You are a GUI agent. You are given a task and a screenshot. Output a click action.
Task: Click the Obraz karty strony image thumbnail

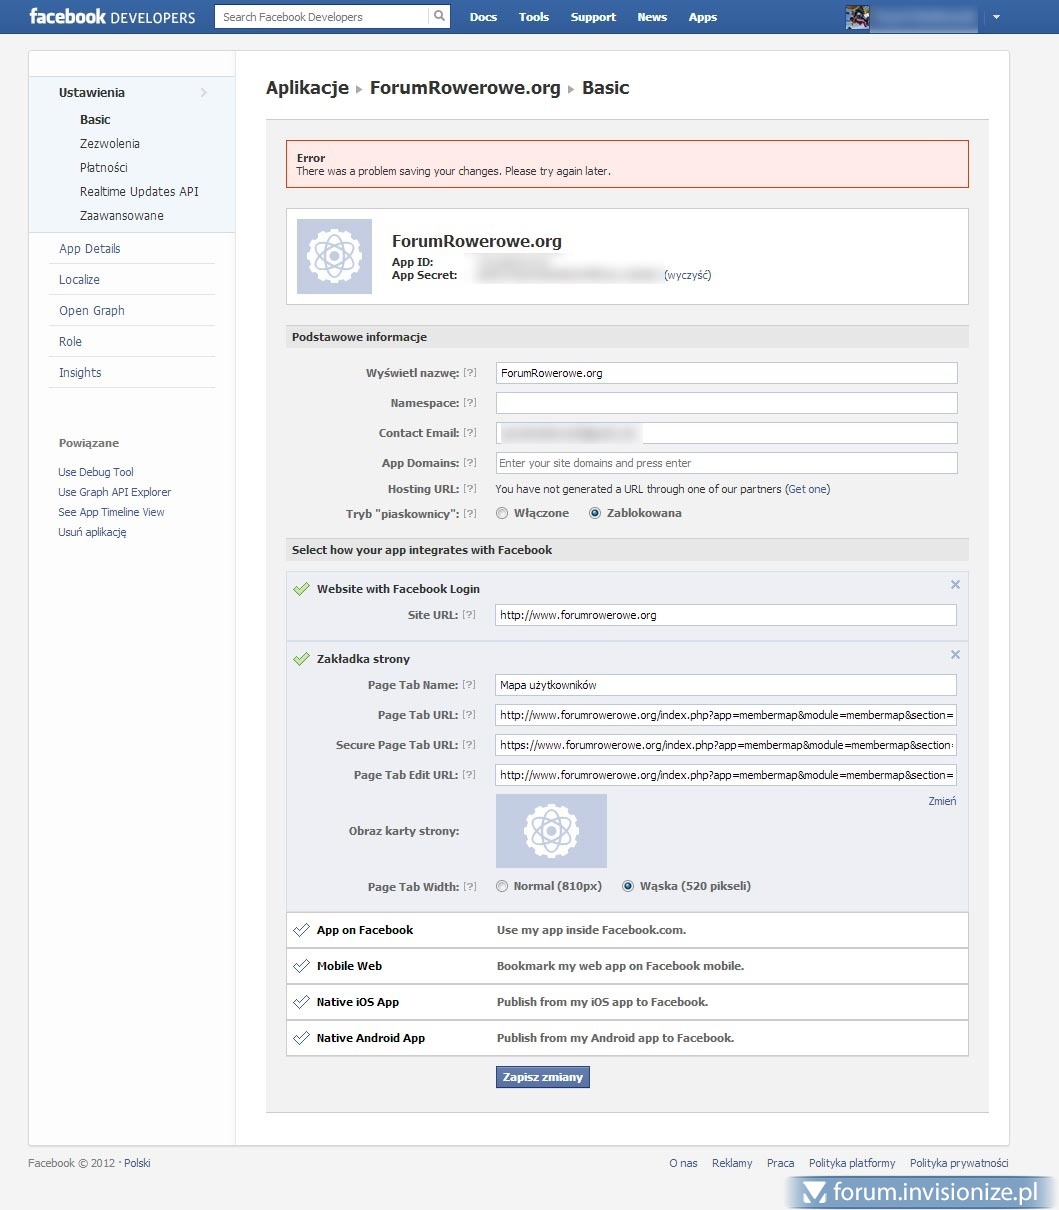tap(551, 831)
